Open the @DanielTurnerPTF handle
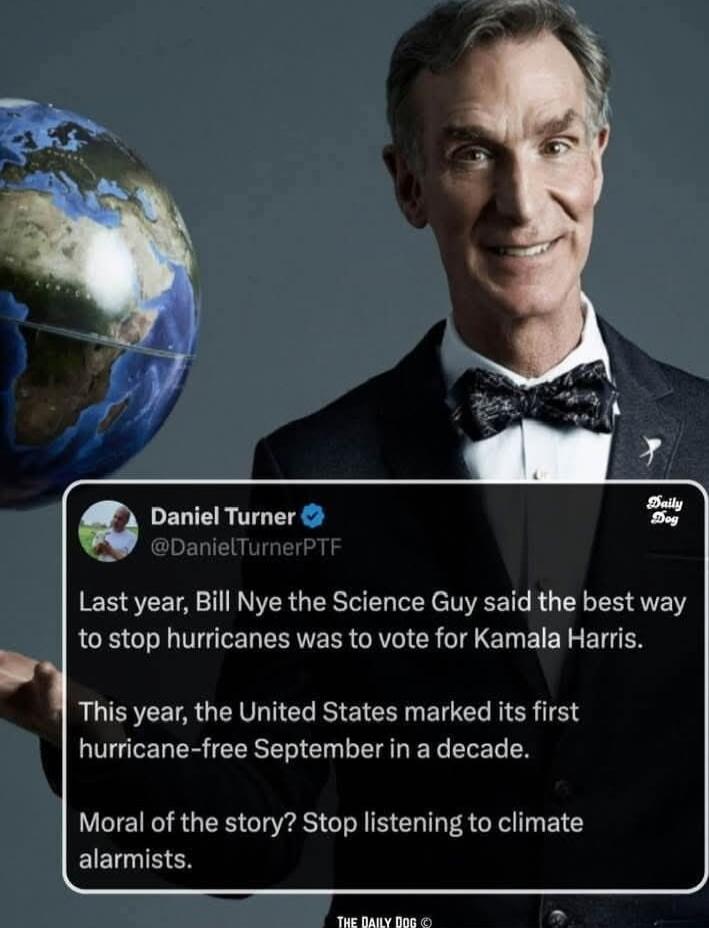The image size is (709, 928). [x=246, y=547]
